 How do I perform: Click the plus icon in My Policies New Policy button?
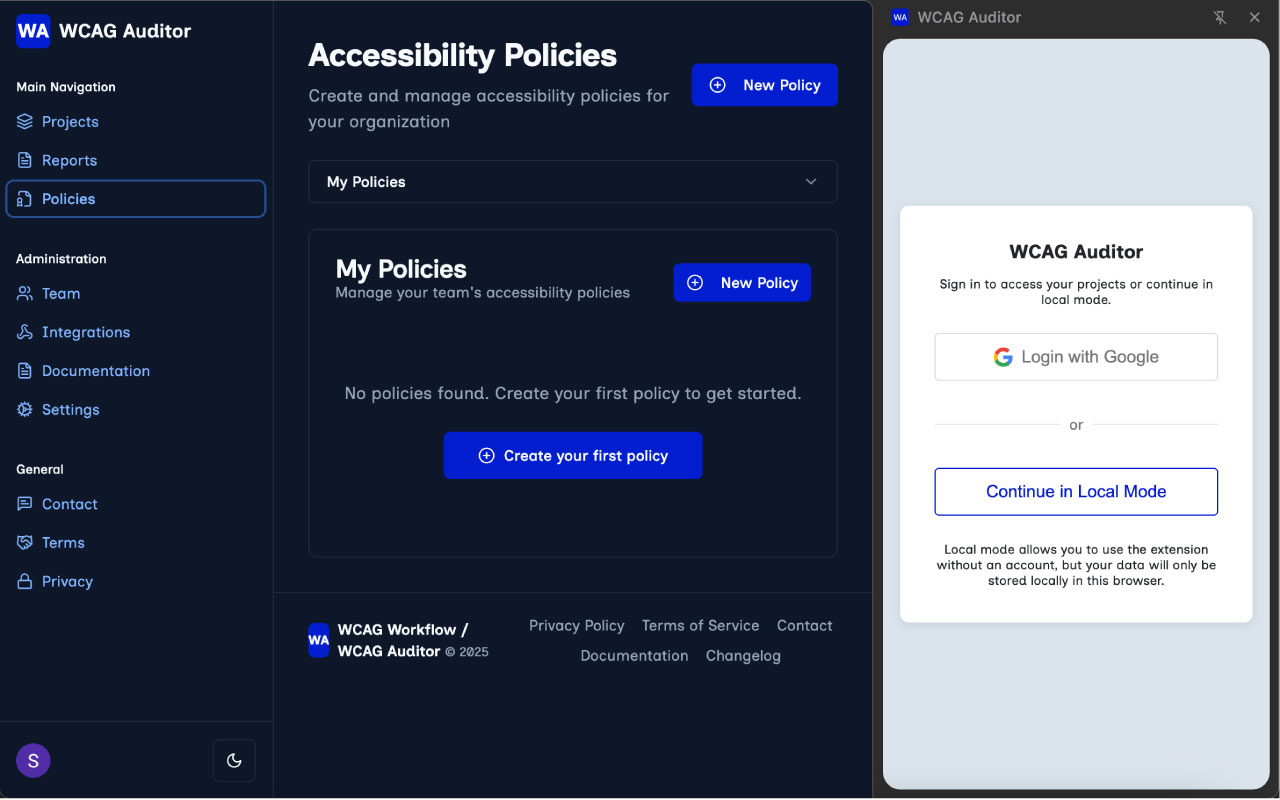pyautogui.click(x=695, y=283)
